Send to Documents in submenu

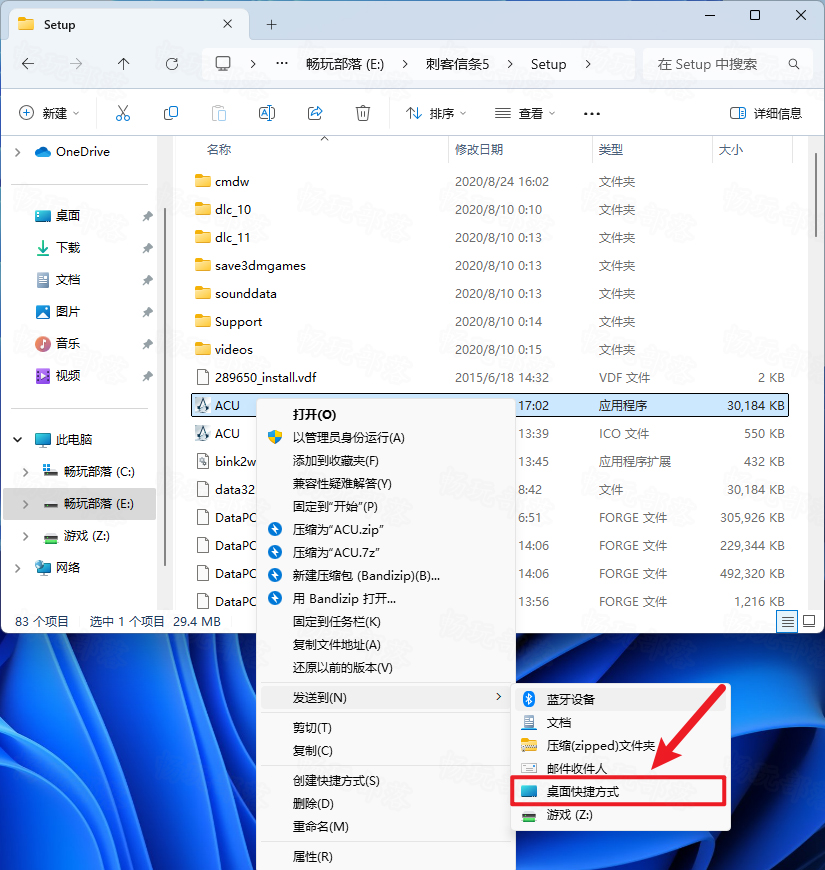(620, 722)
